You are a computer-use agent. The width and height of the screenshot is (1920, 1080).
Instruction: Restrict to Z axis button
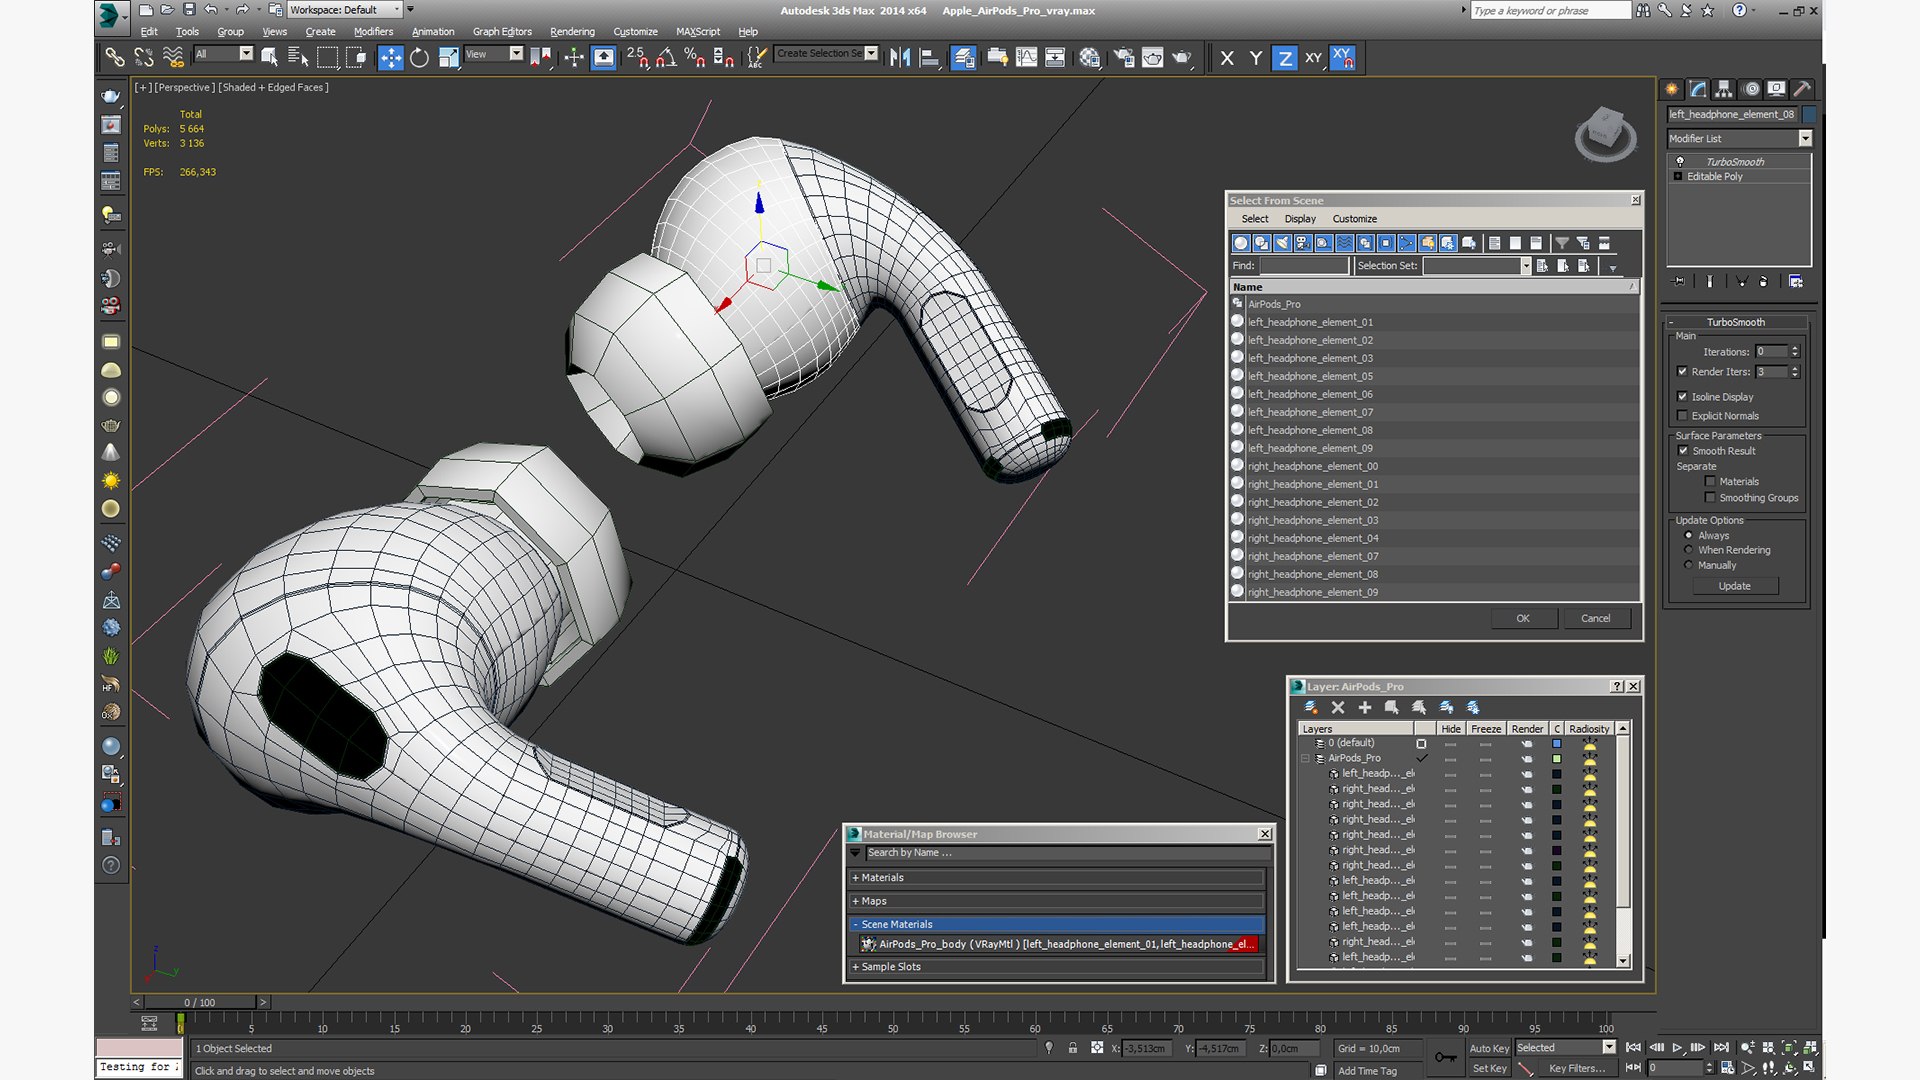(x=1284, y=58)
